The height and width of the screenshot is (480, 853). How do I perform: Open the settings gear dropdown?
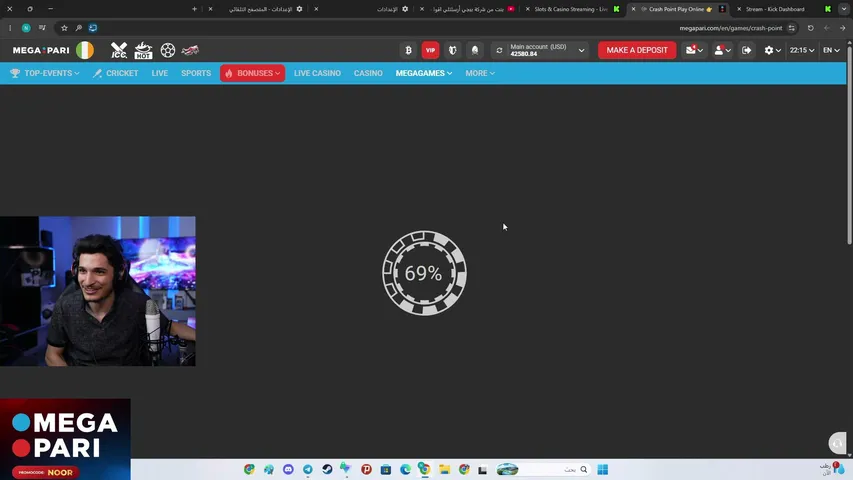pyautogui.click(x=772, y=50)
